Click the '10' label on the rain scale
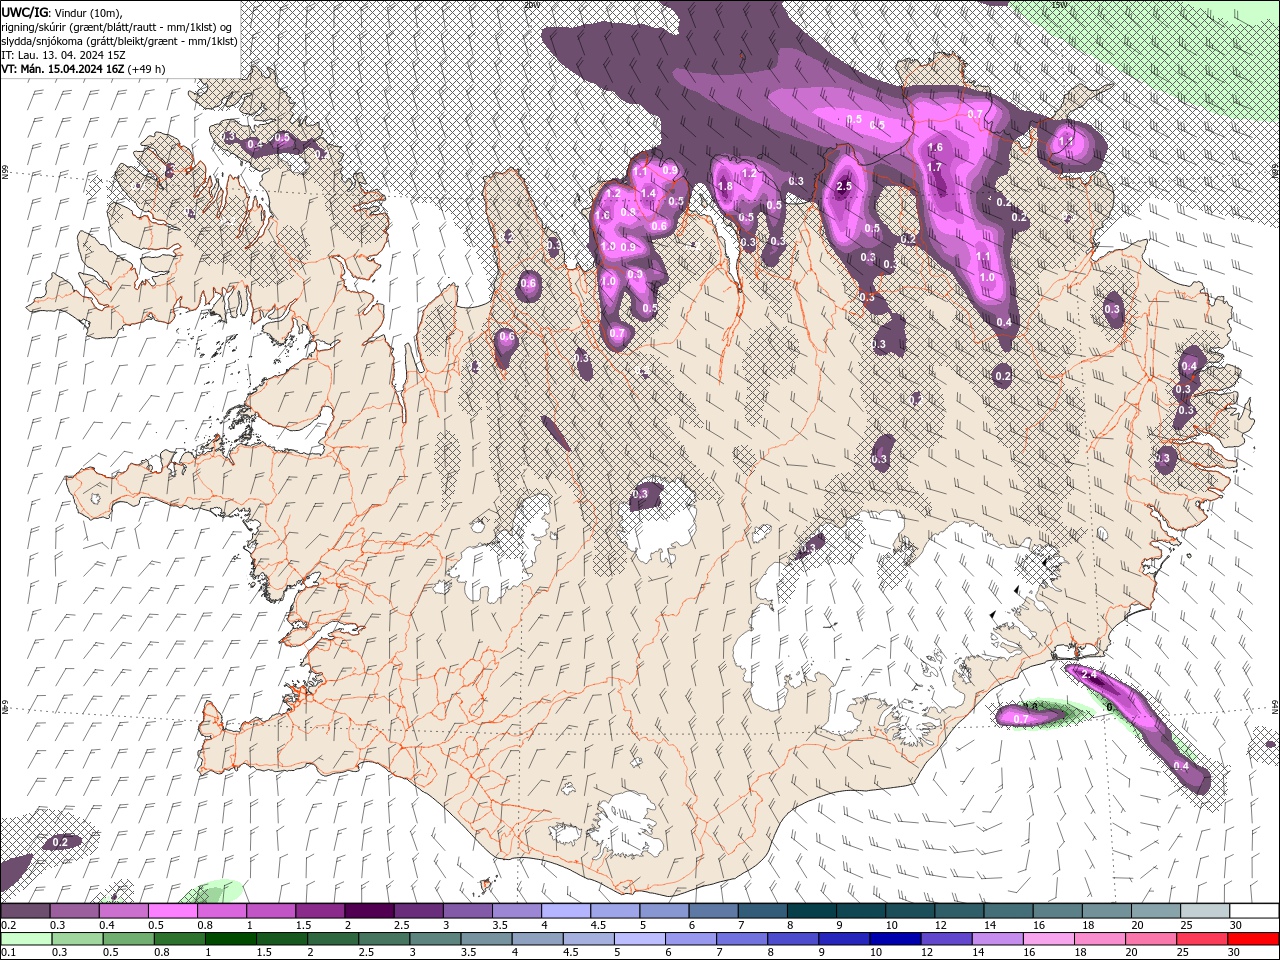The width and height of the screenshot is (1280, 960). click(x=875, y=953)
